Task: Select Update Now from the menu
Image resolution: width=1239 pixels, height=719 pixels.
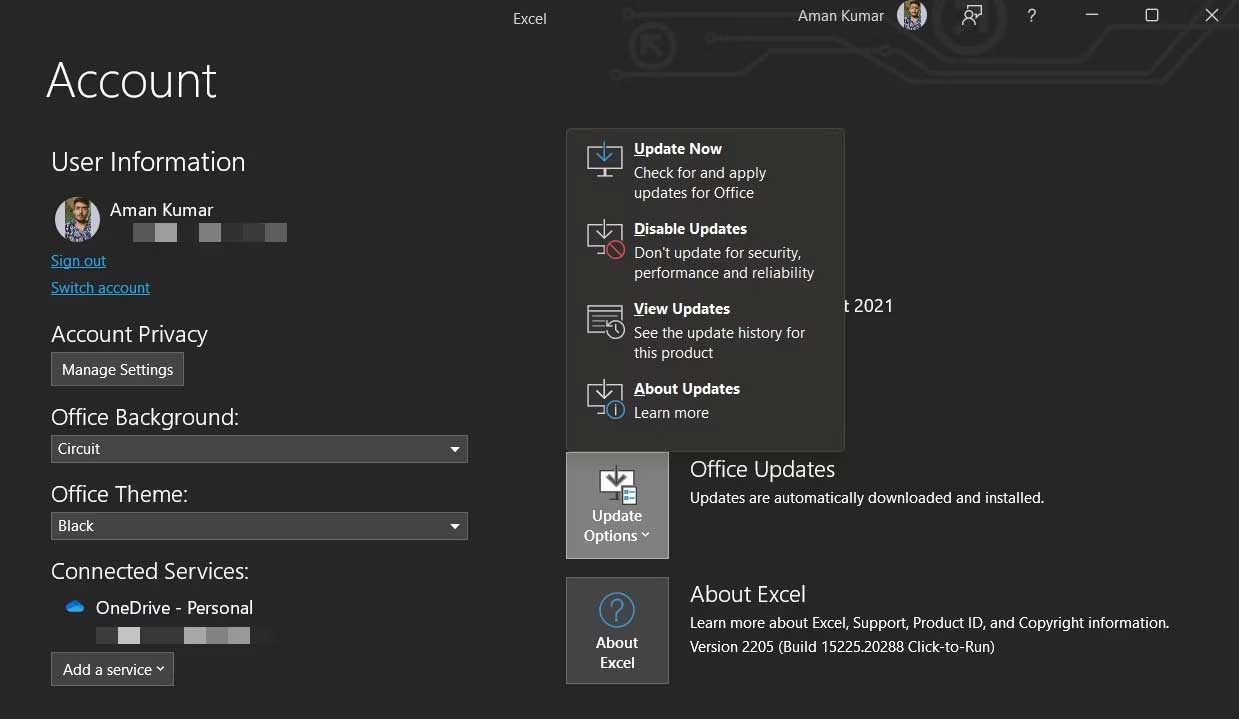Action: [678, 148]
